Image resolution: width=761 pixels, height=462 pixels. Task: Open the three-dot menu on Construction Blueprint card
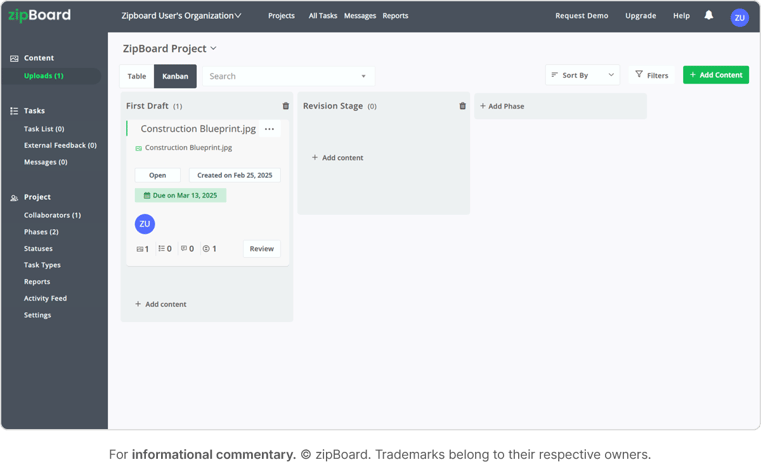click(269, 129)
